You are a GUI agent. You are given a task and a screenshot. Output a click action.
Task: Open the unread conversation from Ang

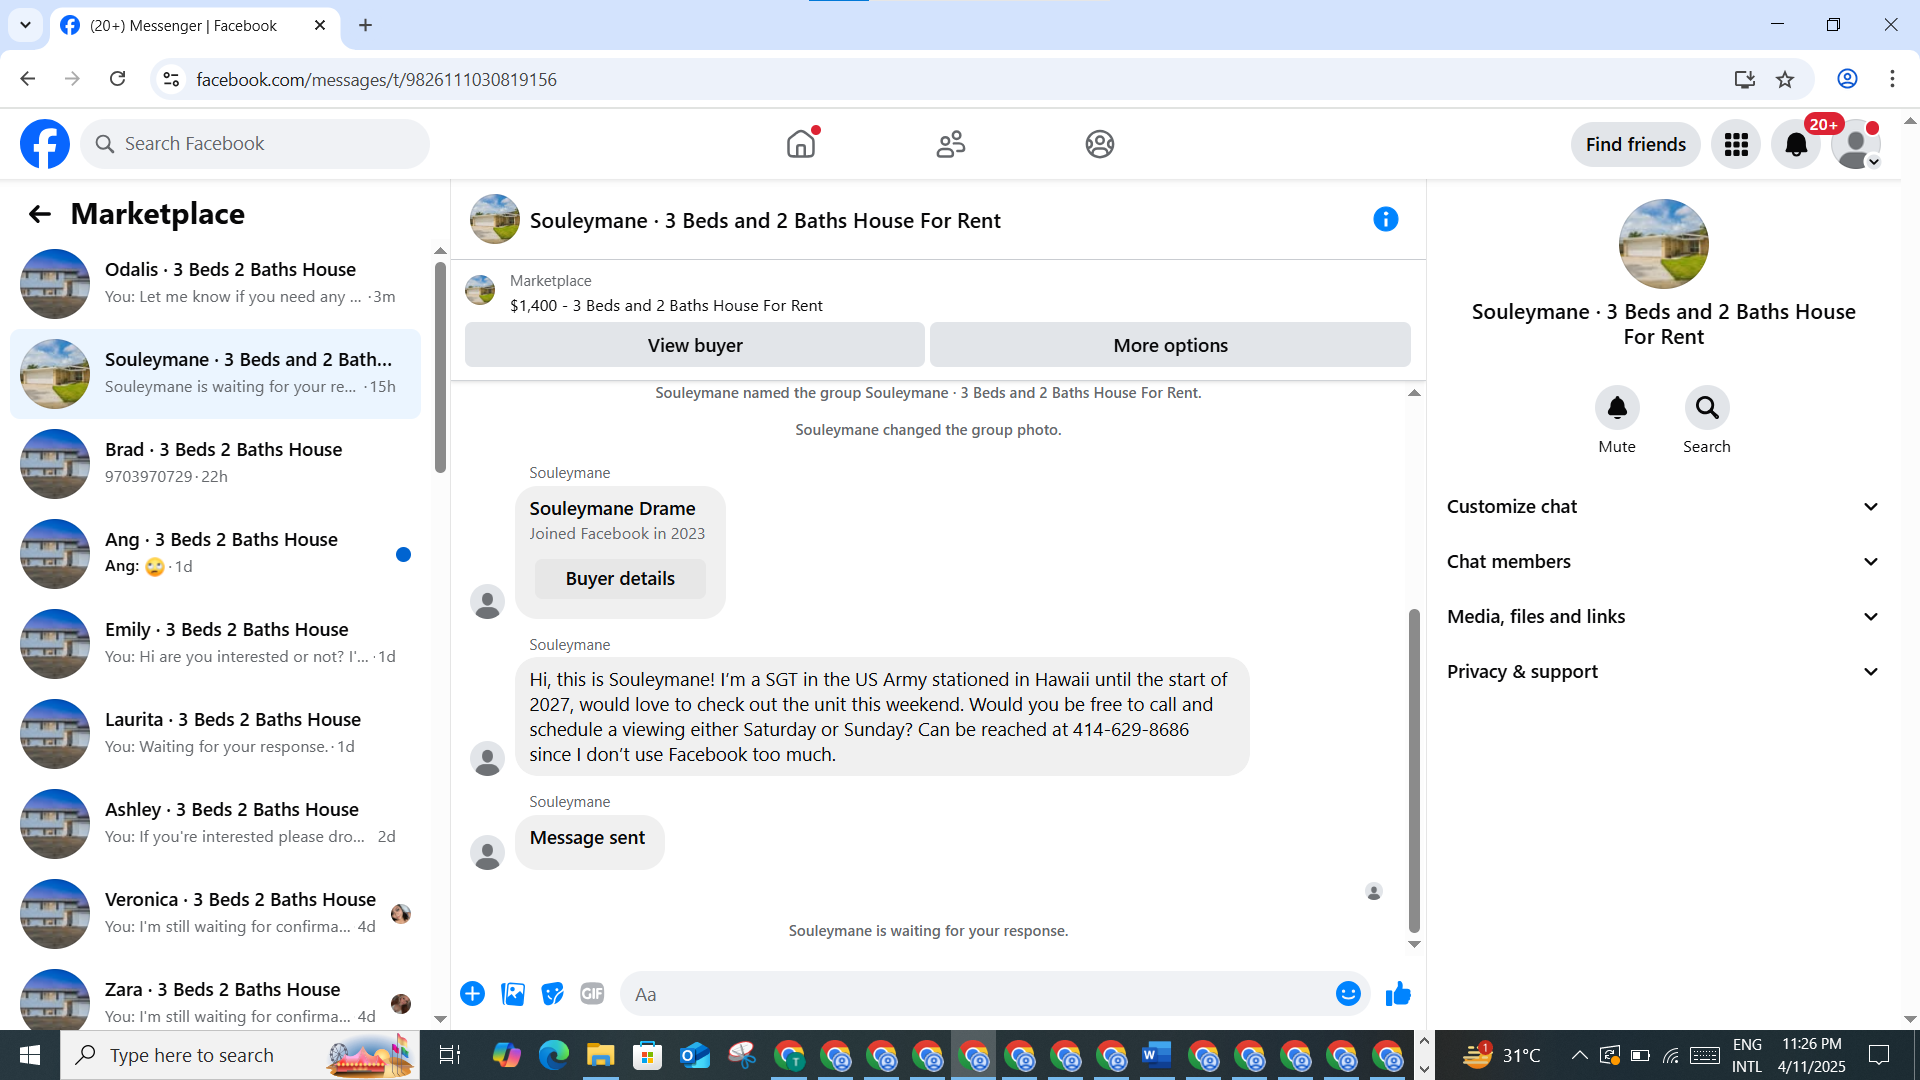point(215,554)
